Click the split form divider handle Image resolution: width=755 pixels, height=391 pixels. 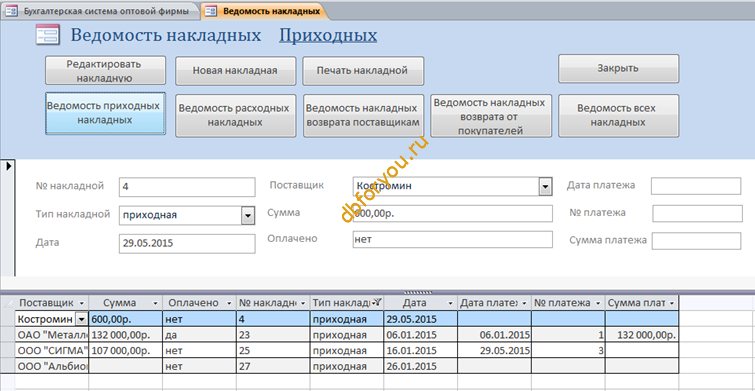pyautogui.click(x=418, y=292)
